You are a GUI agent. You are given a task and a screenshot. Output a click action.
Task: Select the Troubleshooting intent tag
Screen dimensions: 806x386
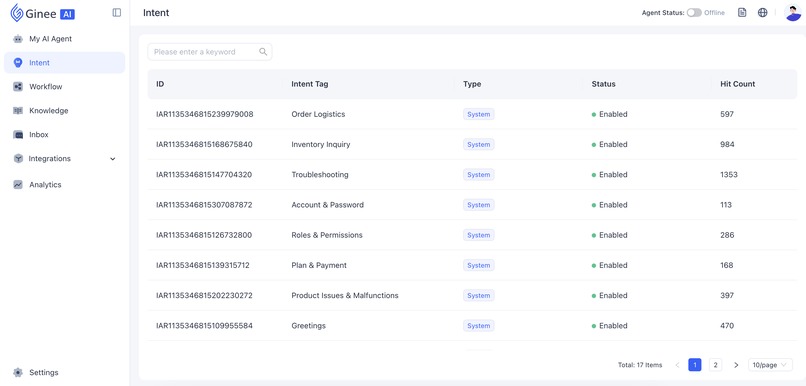[320, 175]
